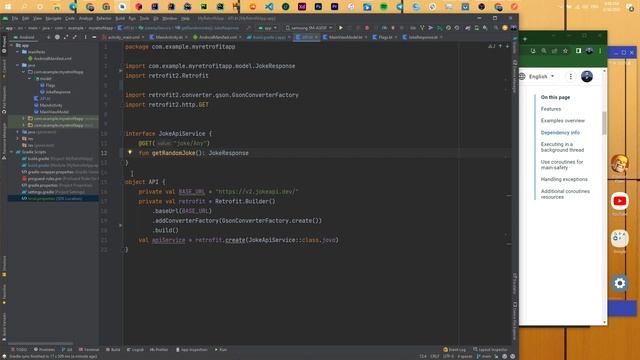
Task: Switch to the MainActivity.kt editor tab
Action: click(169, 37)
